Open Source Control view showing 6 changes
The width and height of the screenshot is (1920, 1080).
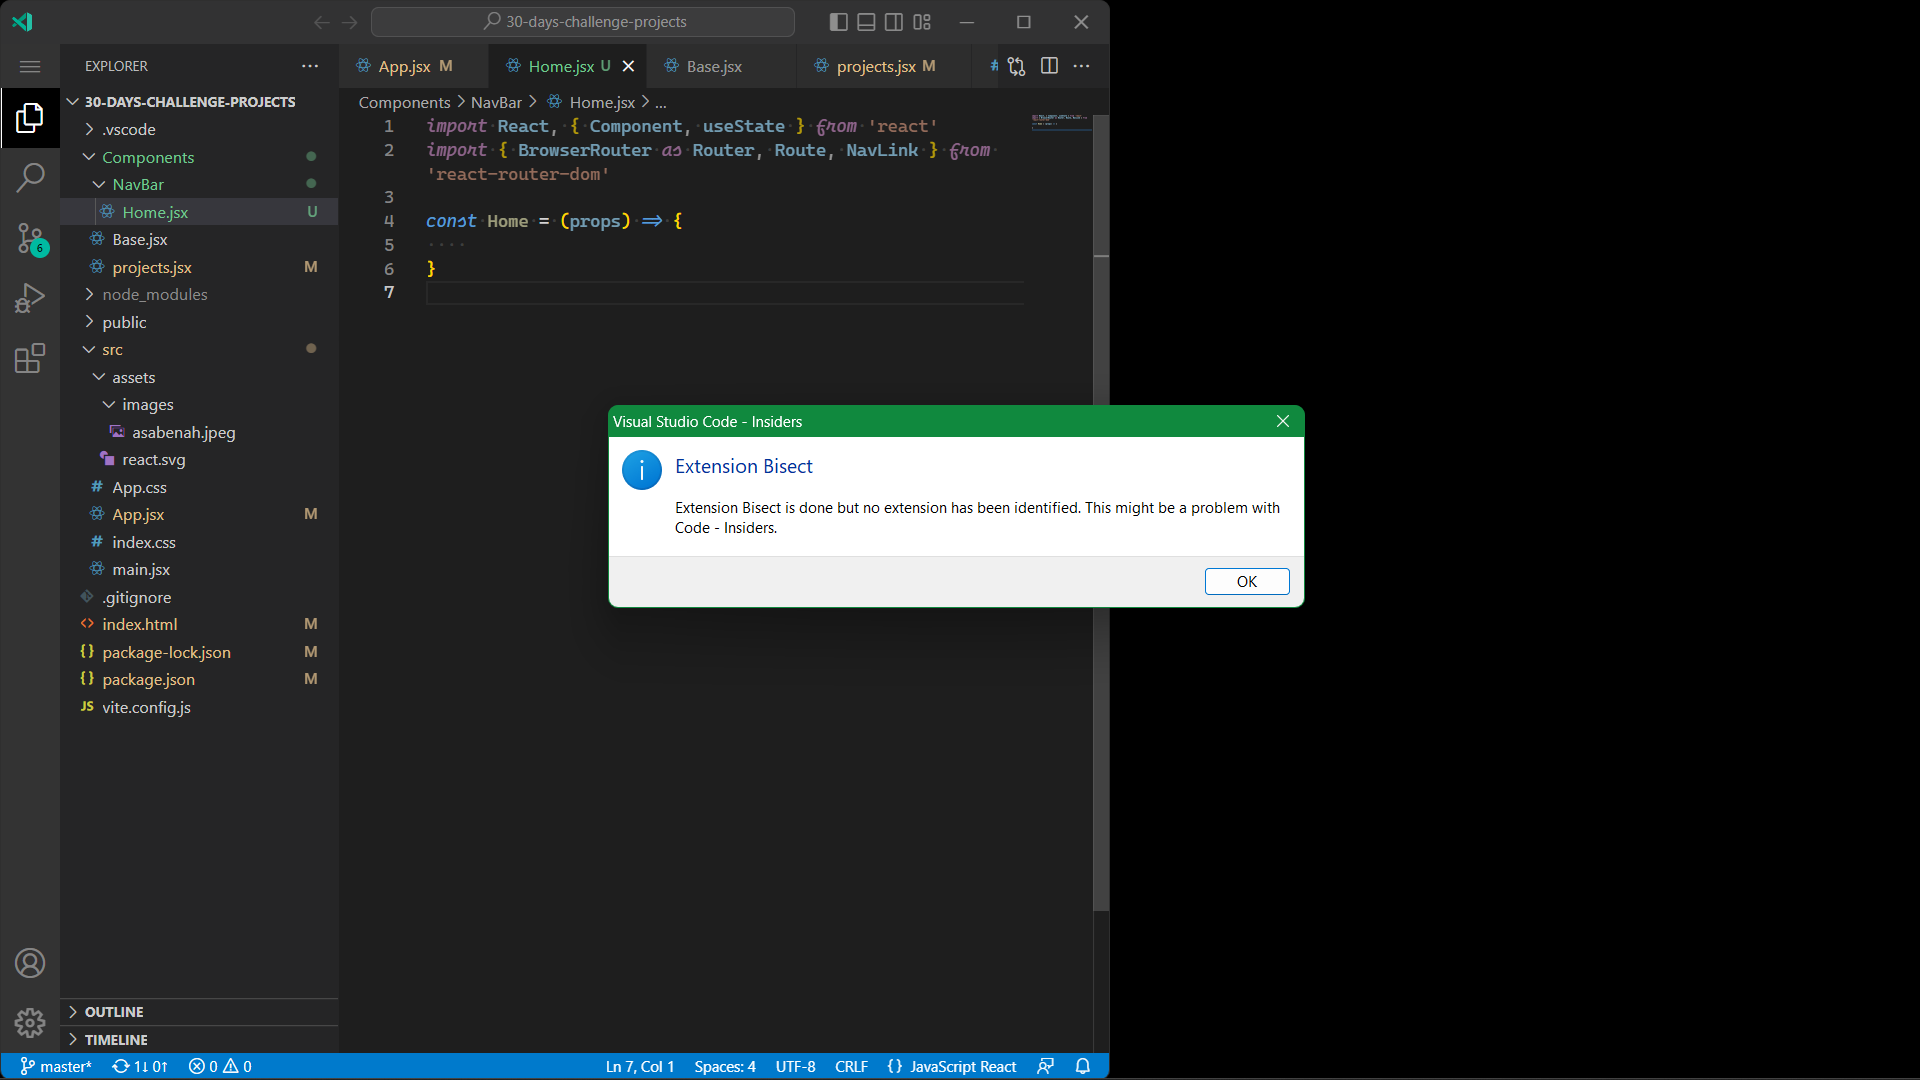(x=30, y=239)
